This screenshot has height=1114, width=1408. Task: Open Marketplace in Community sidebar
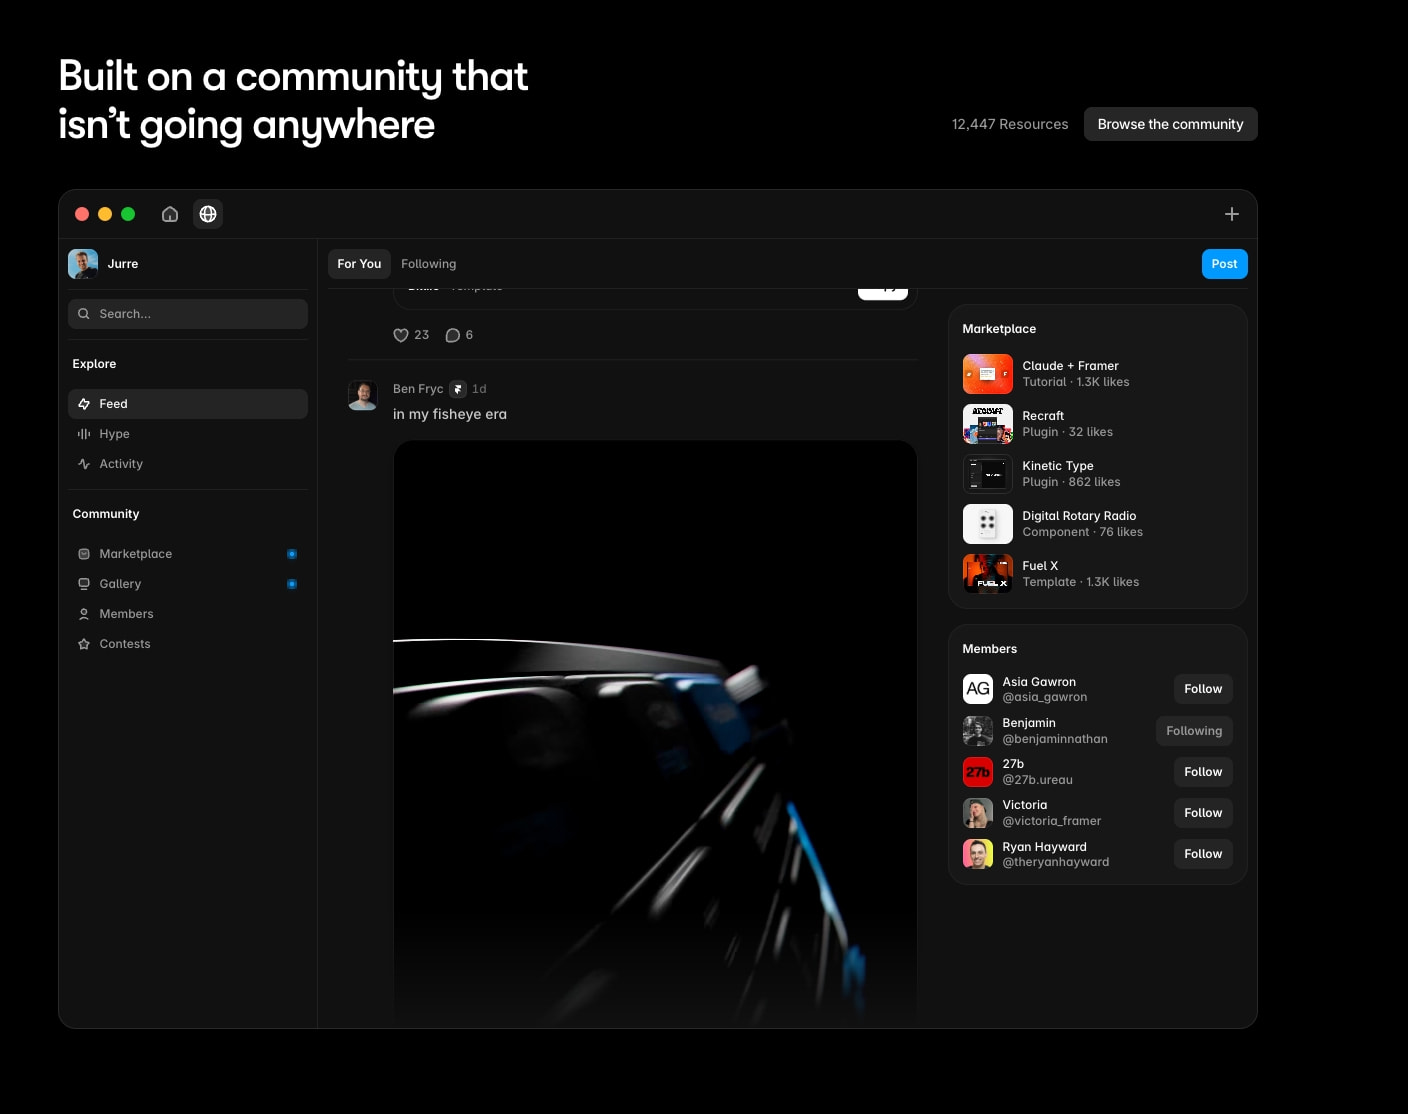click(188, 554)
